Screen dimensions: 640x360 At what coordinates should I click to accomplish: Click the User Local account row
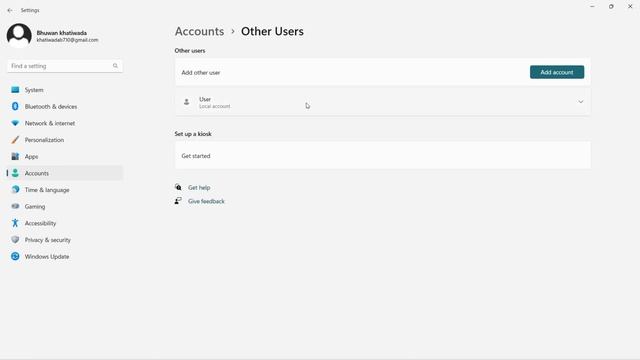pos(382,102)
